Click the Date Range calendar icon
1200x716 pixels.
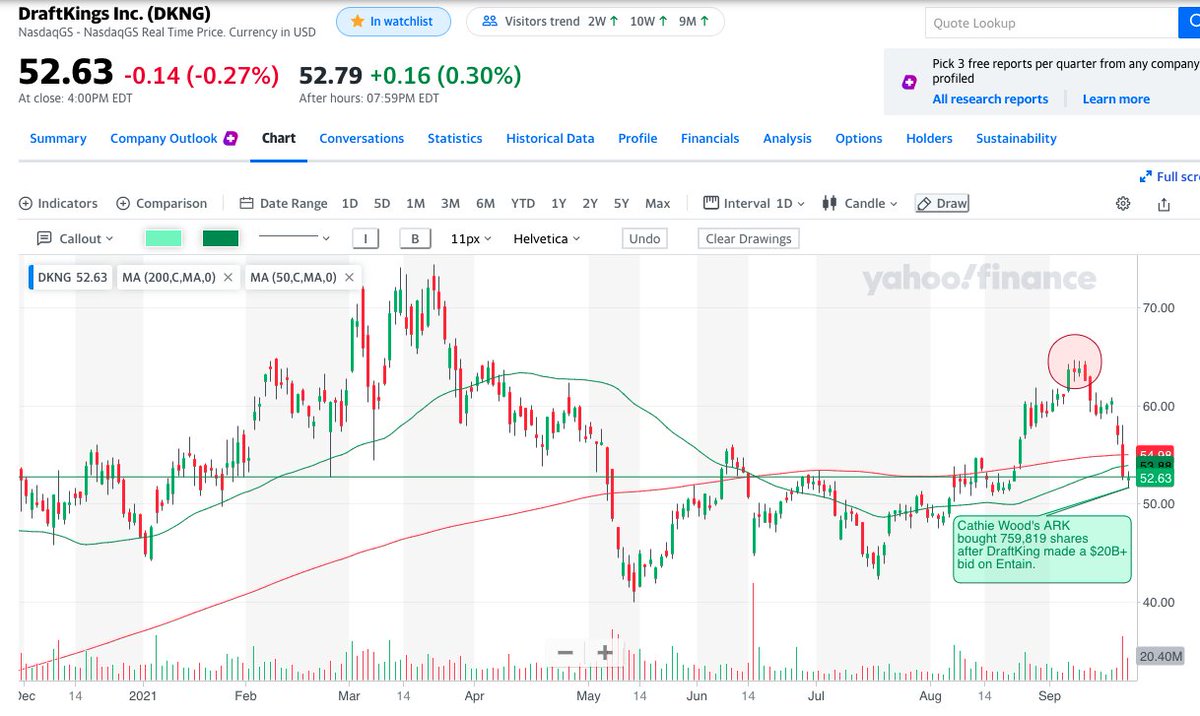click(x=247, y=203)
